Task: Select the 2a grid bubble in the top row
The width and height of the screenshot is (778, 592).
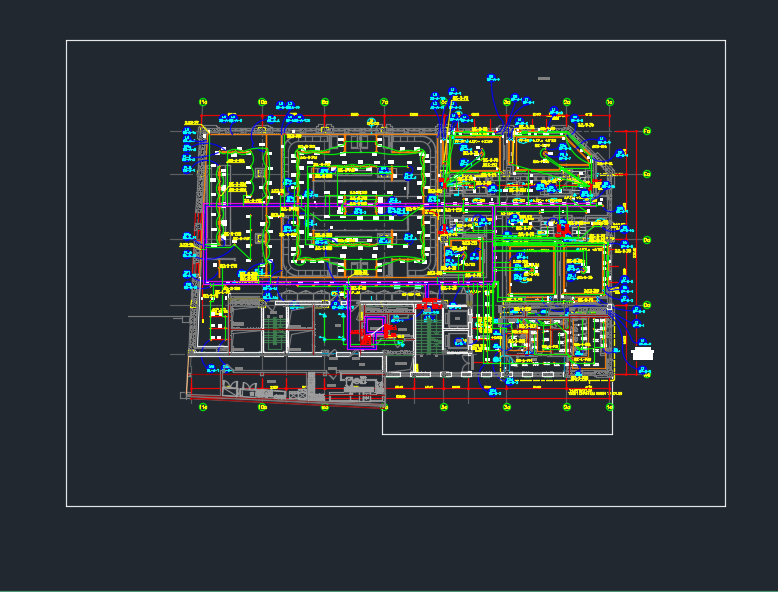Action: [x=567, y=102]
